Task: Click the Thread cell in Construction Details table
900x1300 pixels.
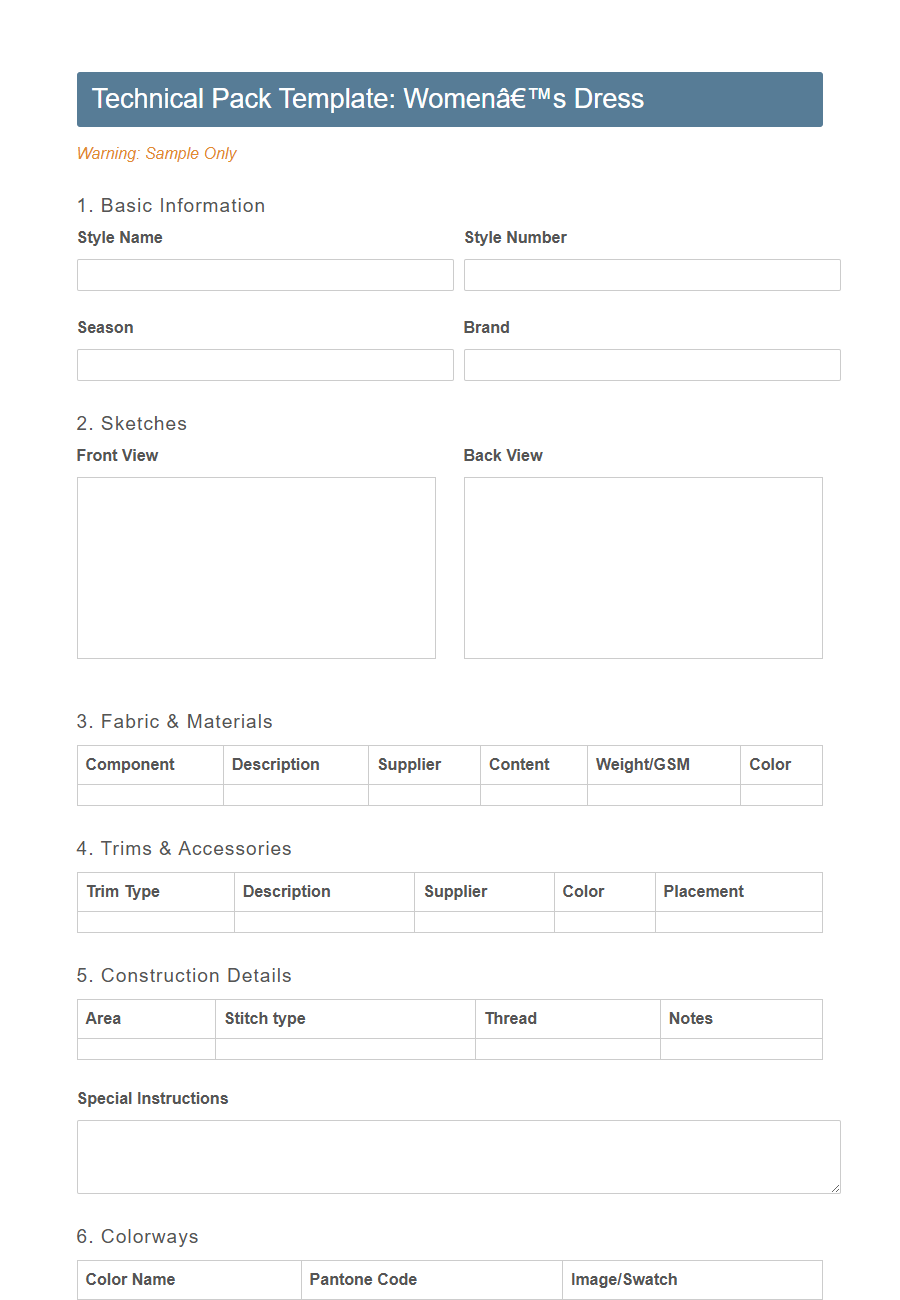Action: [567, 1049]
